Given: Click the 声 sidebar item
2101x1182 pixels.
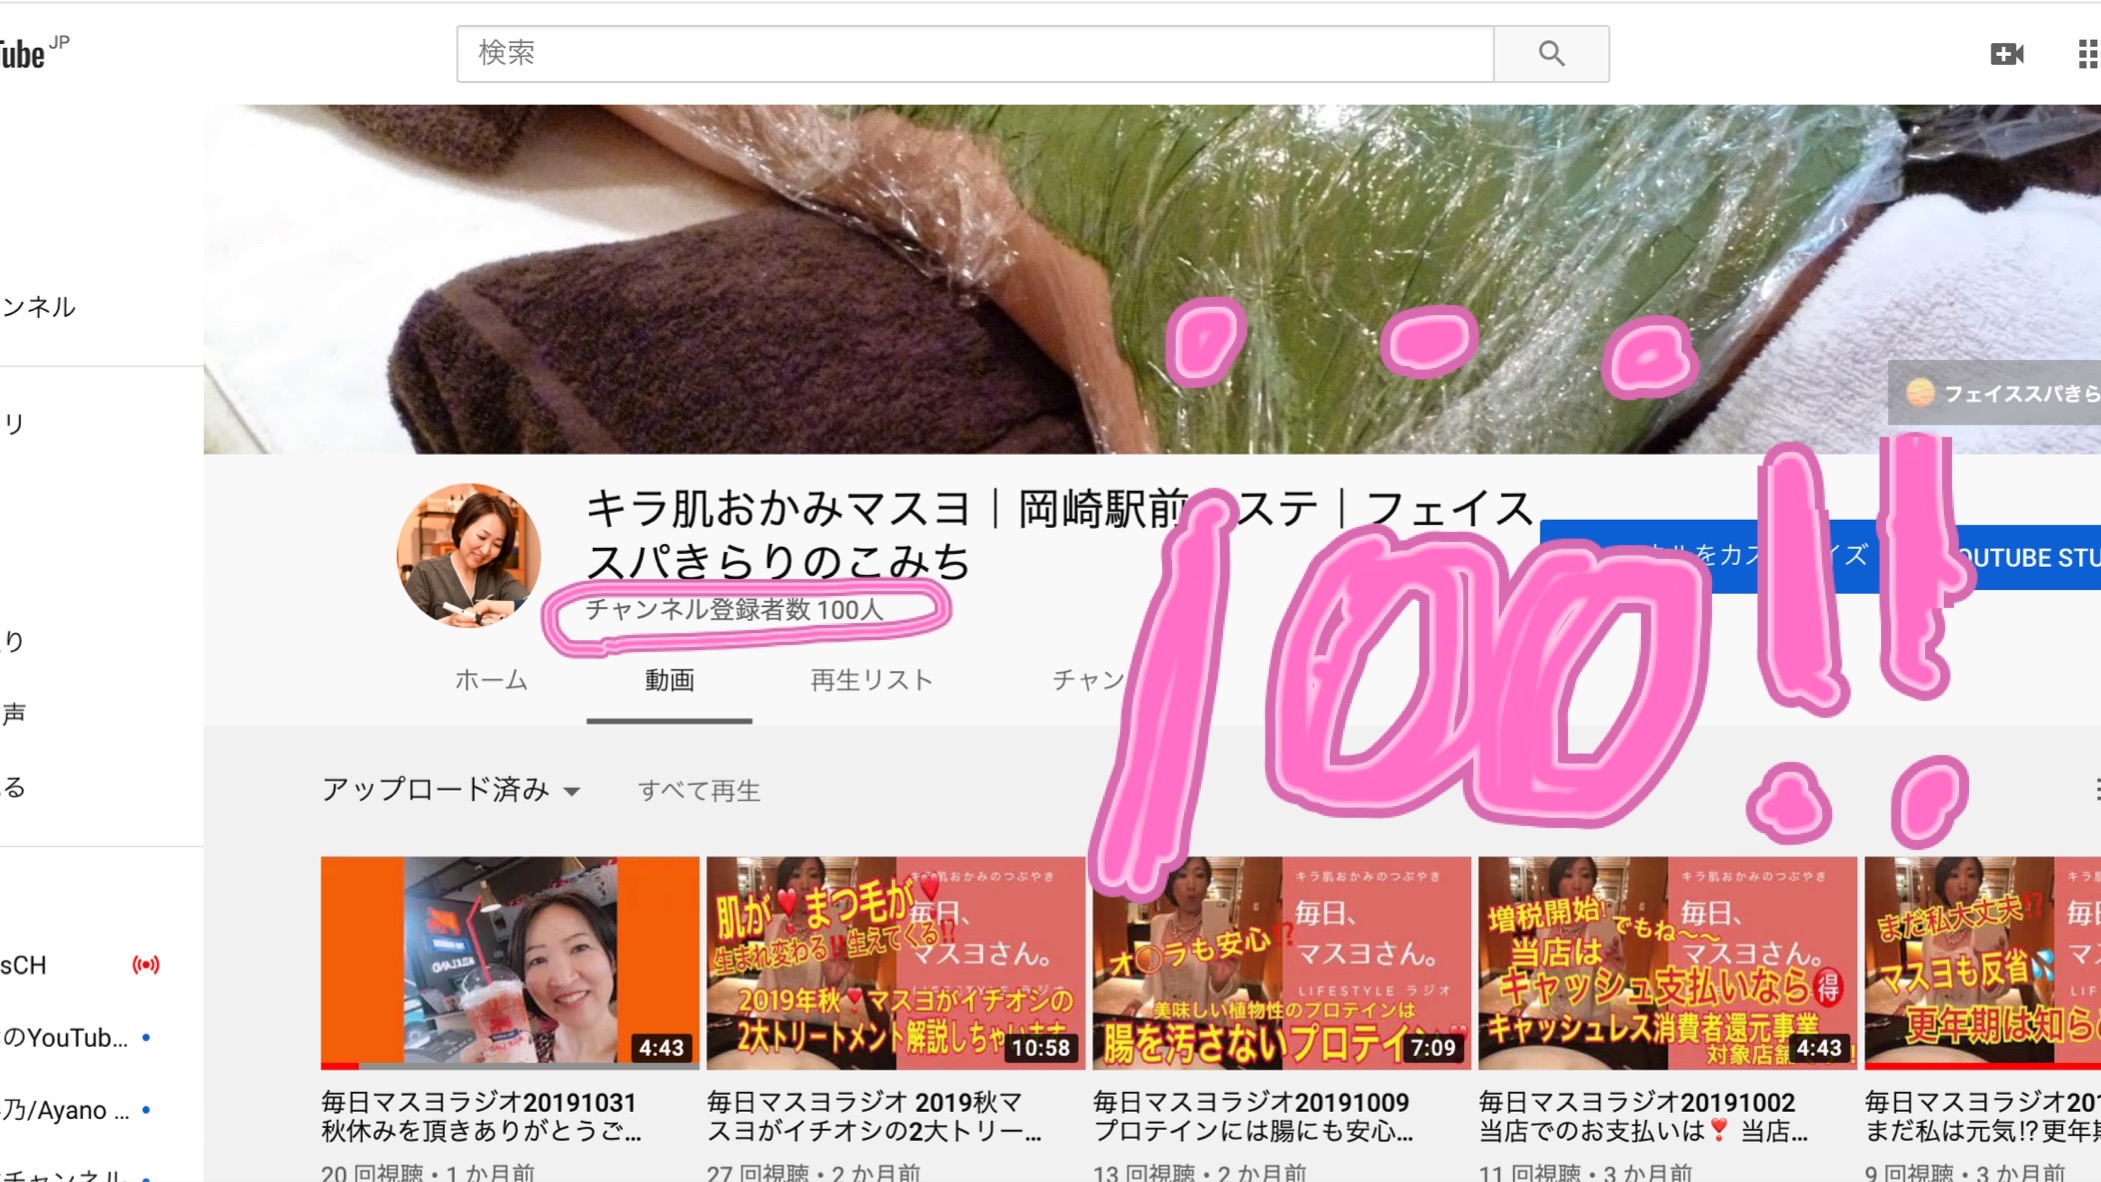Looking at the screenshot, I should [x=14, y=714].
